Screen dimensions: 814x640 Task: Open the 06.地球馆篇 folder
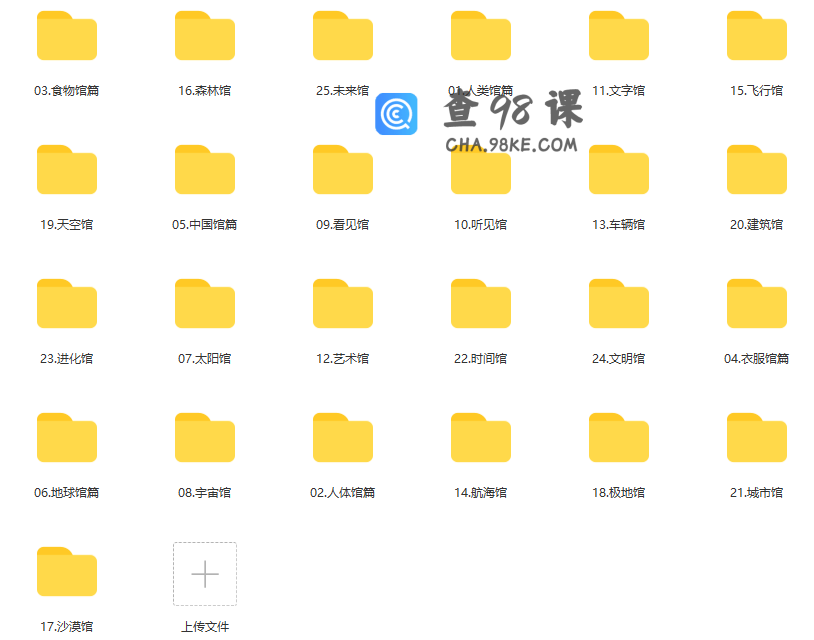point(66,437)
